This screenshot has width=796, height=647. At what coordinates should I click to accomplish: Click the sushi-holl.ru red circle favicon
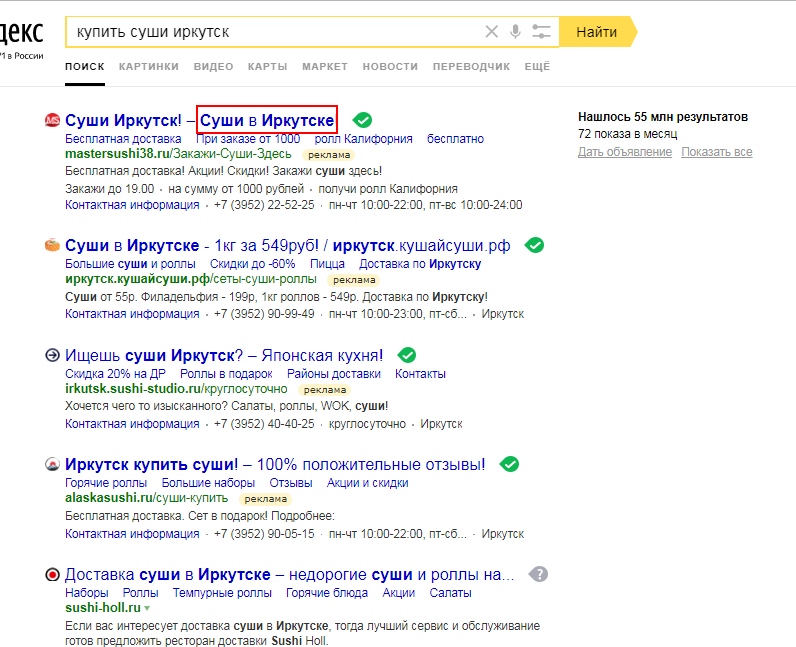click(52, 574)
